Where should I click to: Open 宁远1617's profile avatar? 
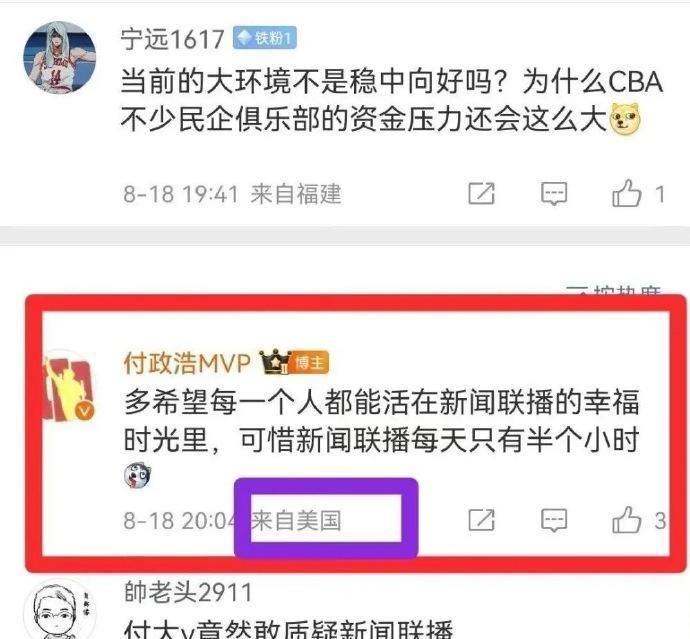(59, 57)
